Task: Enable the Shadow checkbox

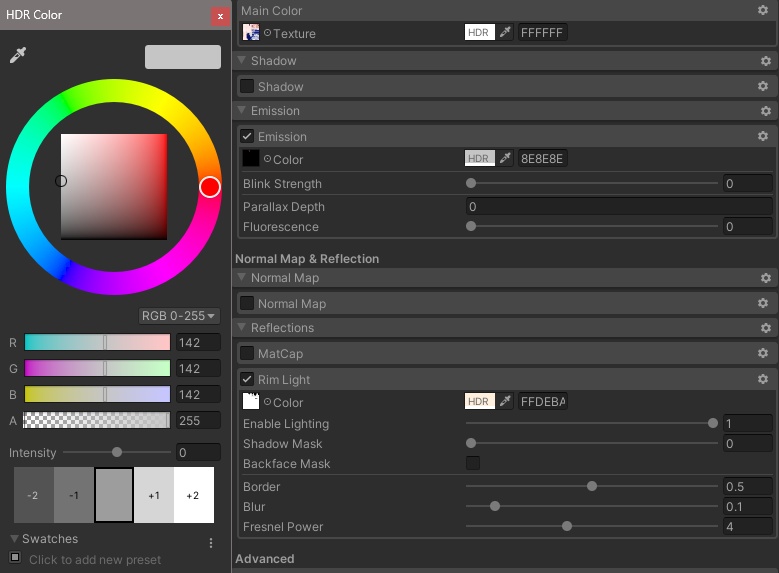Action: [247, 86]
